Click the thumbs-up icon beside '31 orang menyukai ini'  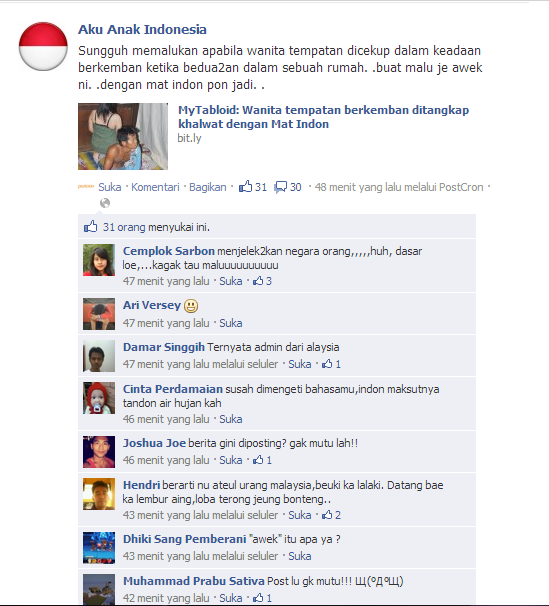(90, 227)
